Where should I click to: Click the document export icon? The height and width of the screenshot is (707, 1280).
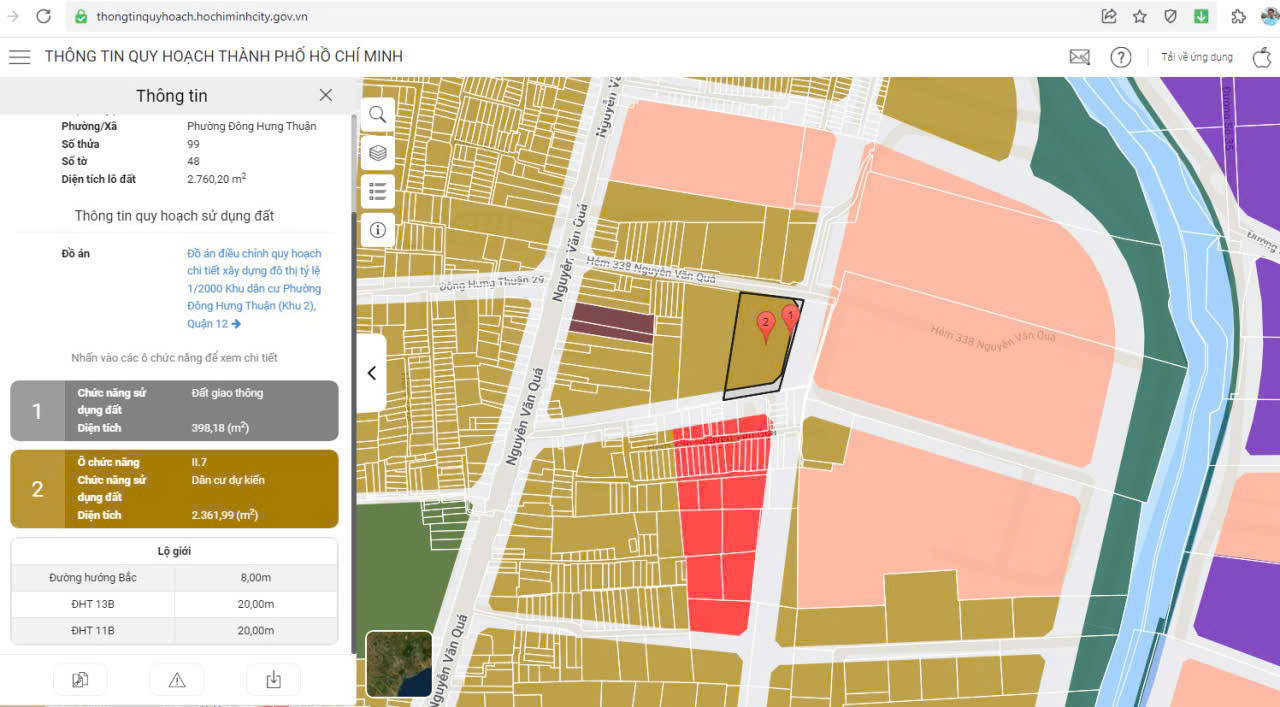(80, 680)
